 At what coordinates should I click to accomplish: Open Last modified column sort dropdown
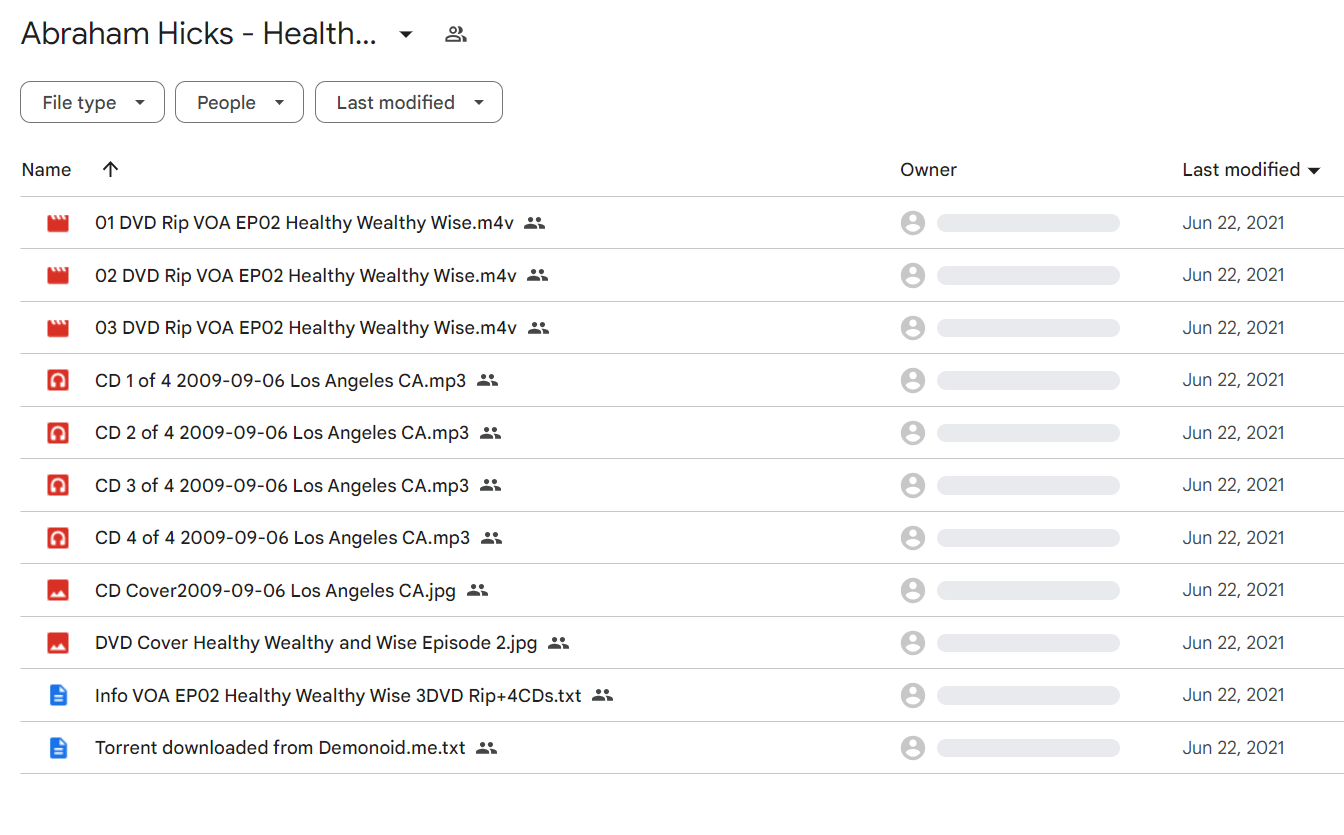tap(1314, 170)
